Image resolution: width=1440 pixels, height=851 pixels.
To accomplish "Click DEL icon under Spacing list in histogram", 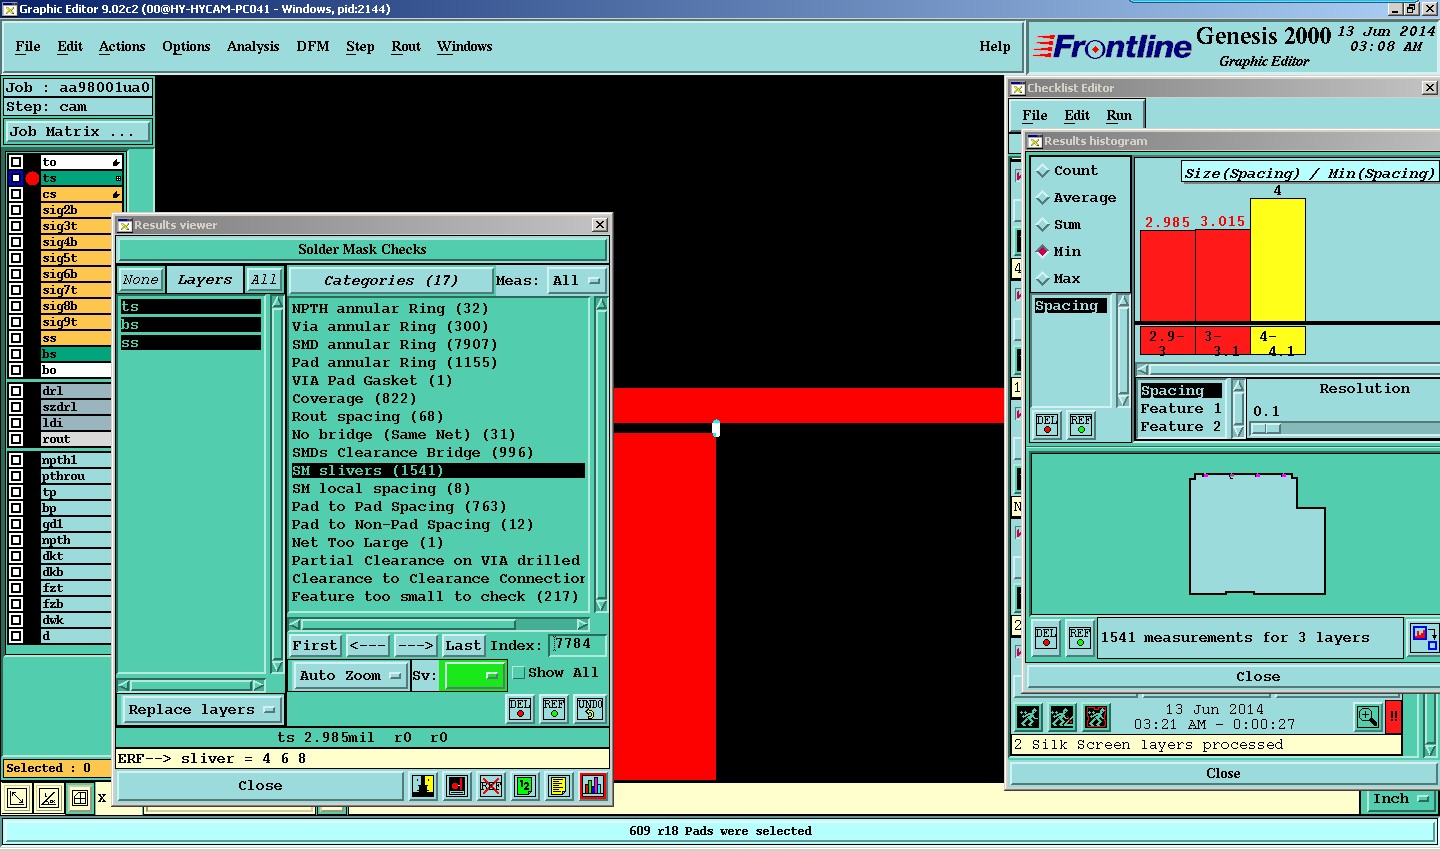I will (x=1047, y=425).
